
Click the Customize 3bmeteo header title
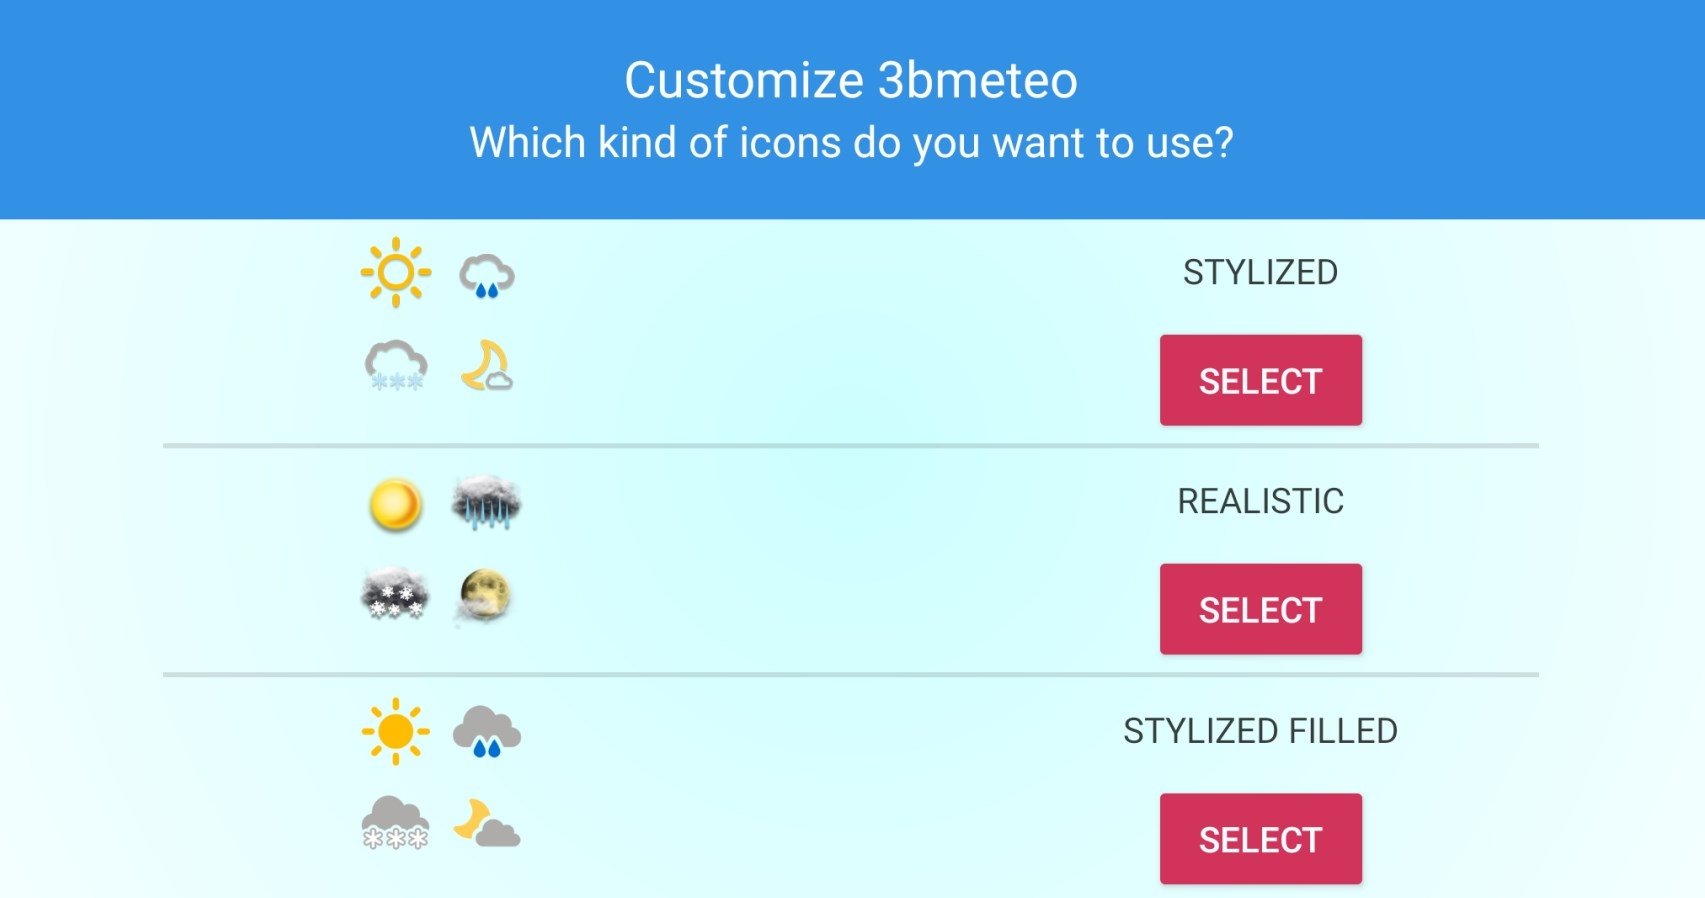[852, 80]
